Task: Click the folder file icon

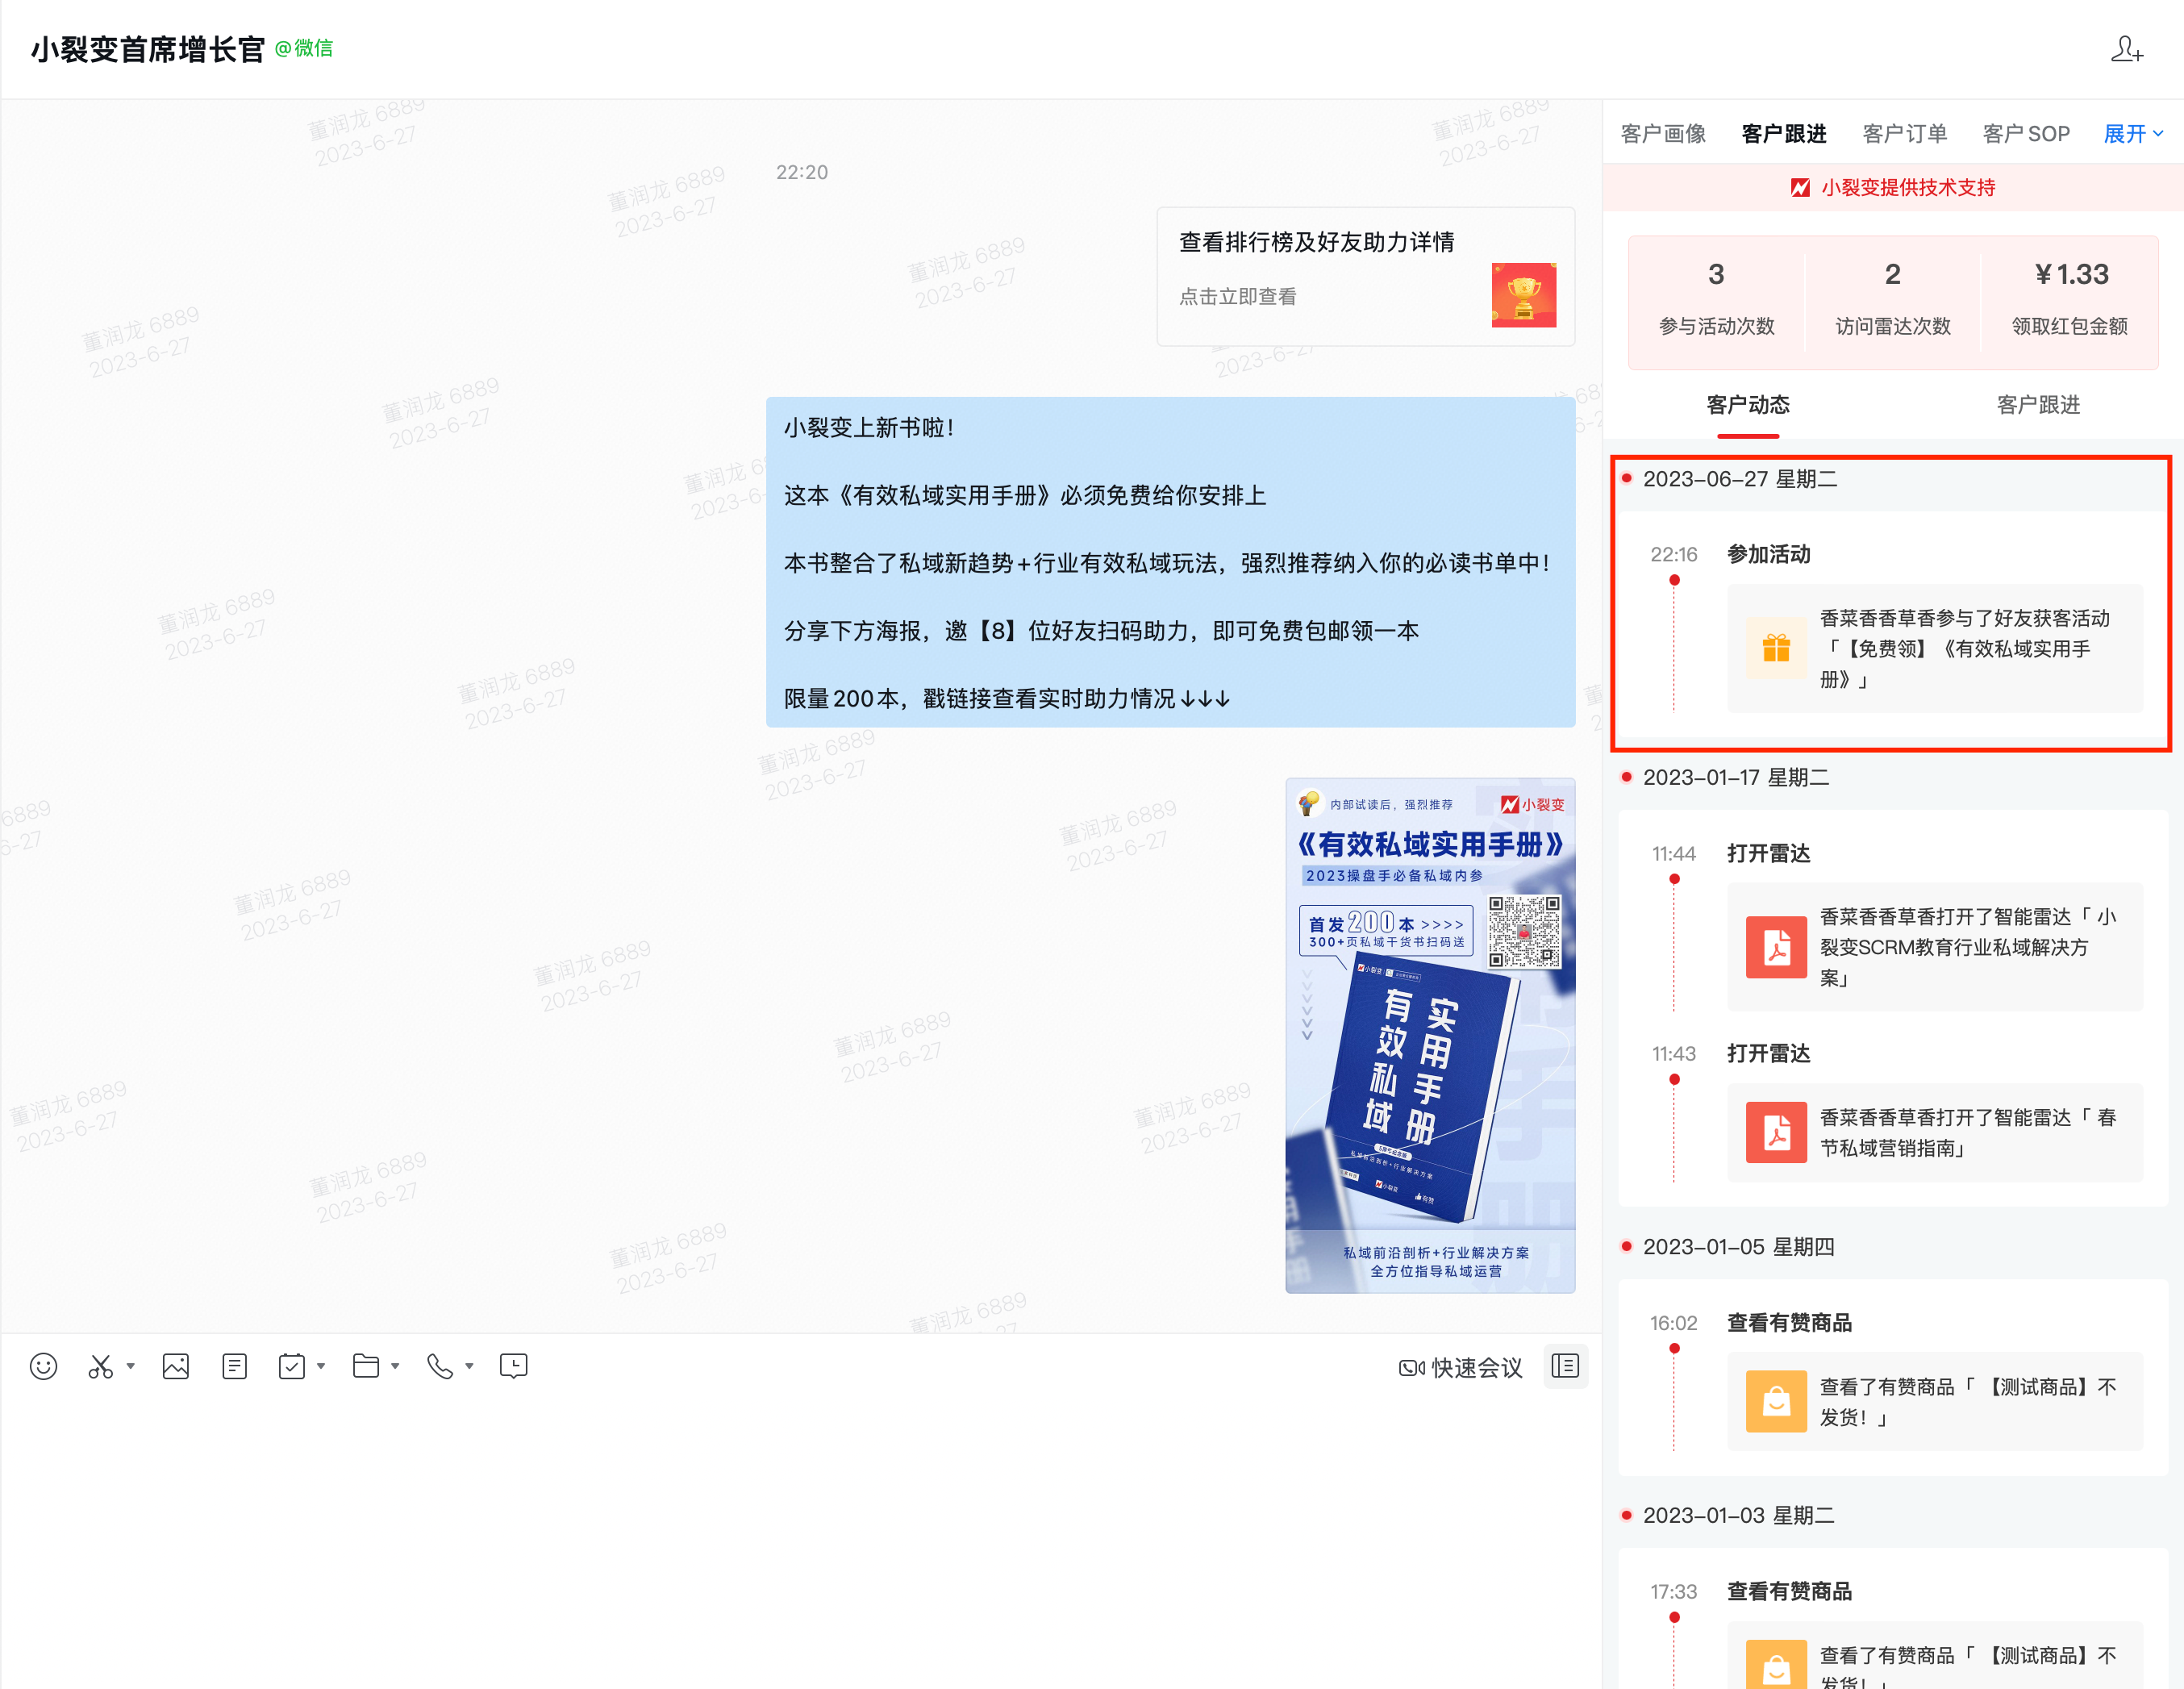Action: pyautogui.click(x=366, y=1366)
